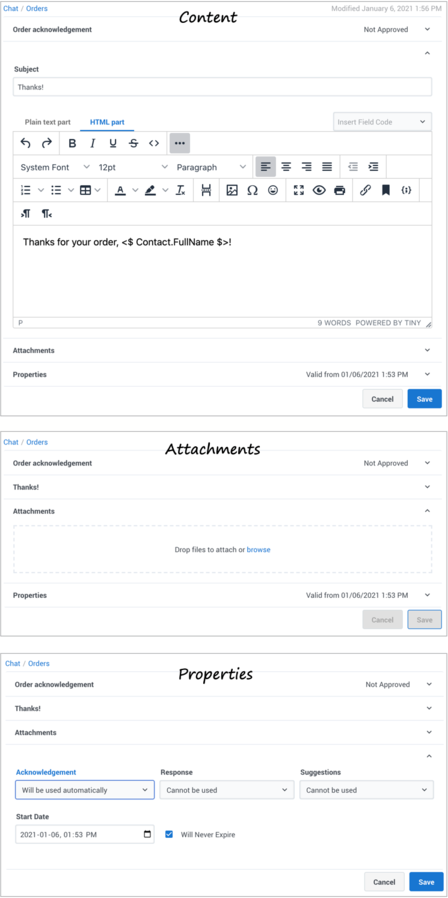Click the Subject field containing Thanks!
Screen dimensions: 448x898
222,87
